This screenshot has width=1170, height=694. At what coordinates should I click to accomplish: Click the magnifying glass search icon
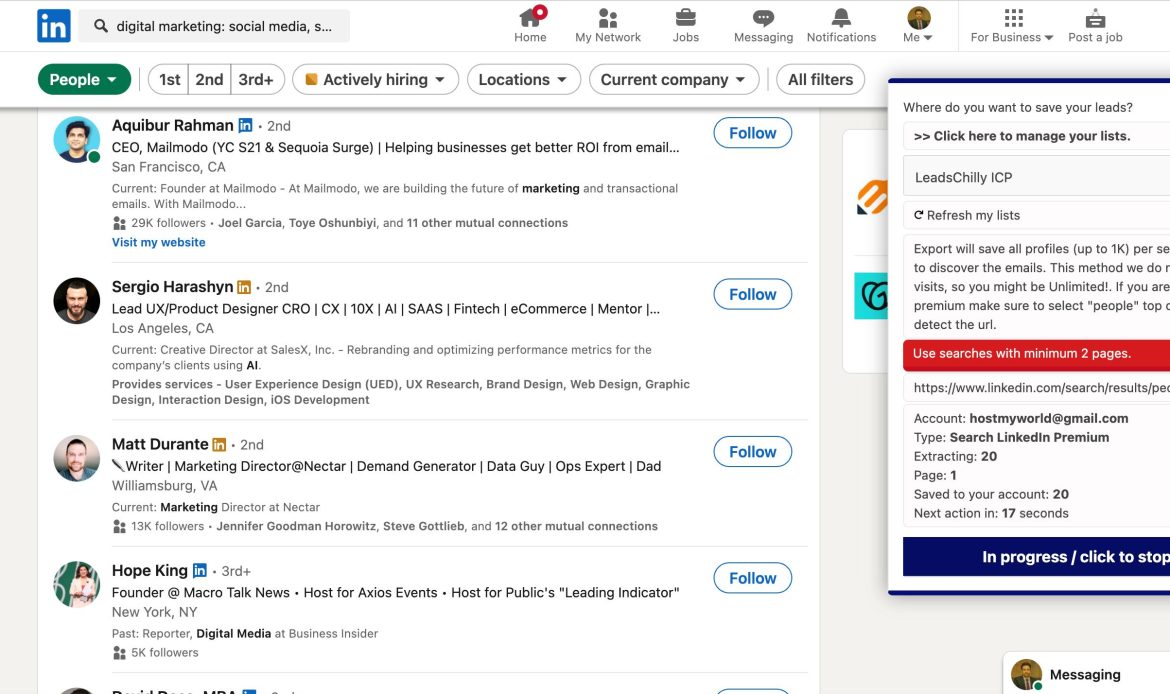click(101, 26)
